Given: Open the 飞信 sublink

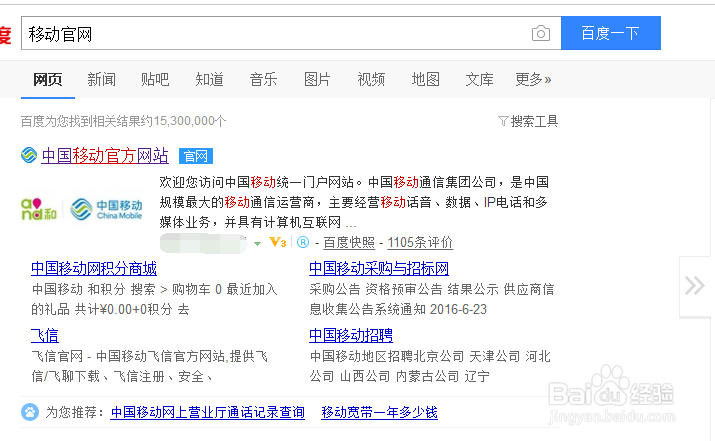Looking at the screenshot, I should click(x=45, y=336).
